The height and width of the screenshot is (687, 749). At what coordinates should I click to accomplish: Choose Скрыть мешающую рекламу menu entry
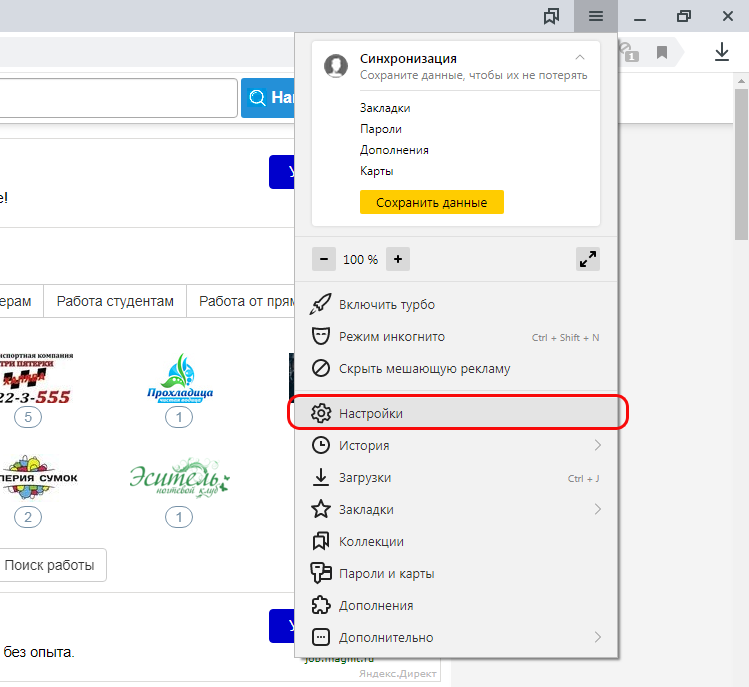(424, 368)
